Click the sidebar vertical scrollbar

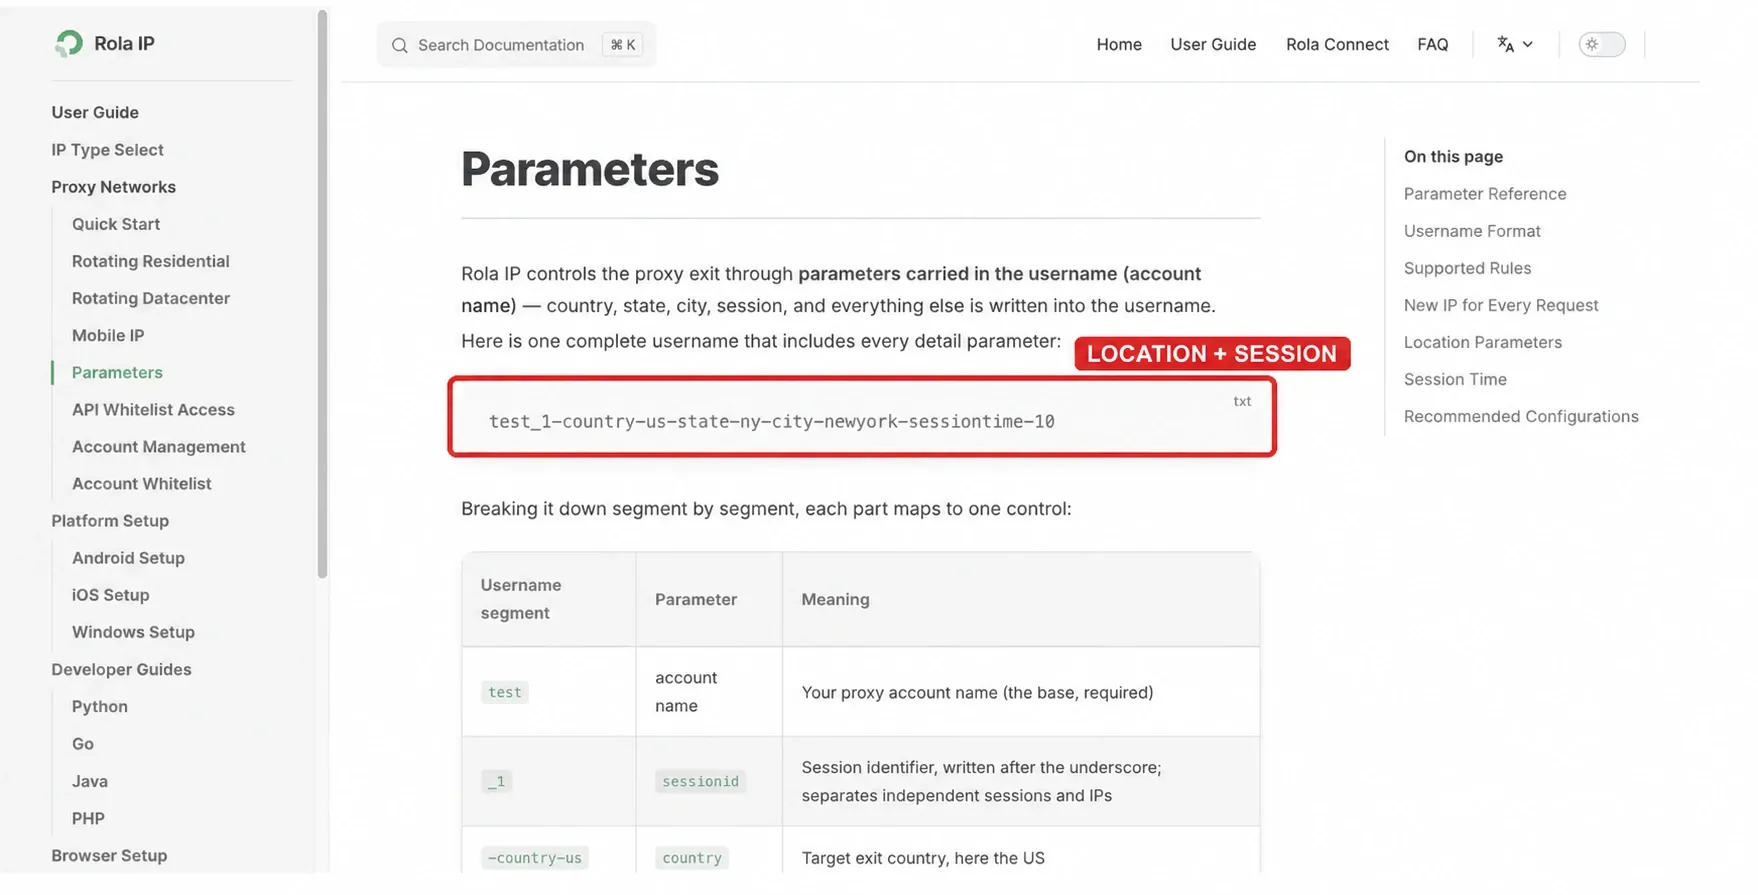[322, 293]
